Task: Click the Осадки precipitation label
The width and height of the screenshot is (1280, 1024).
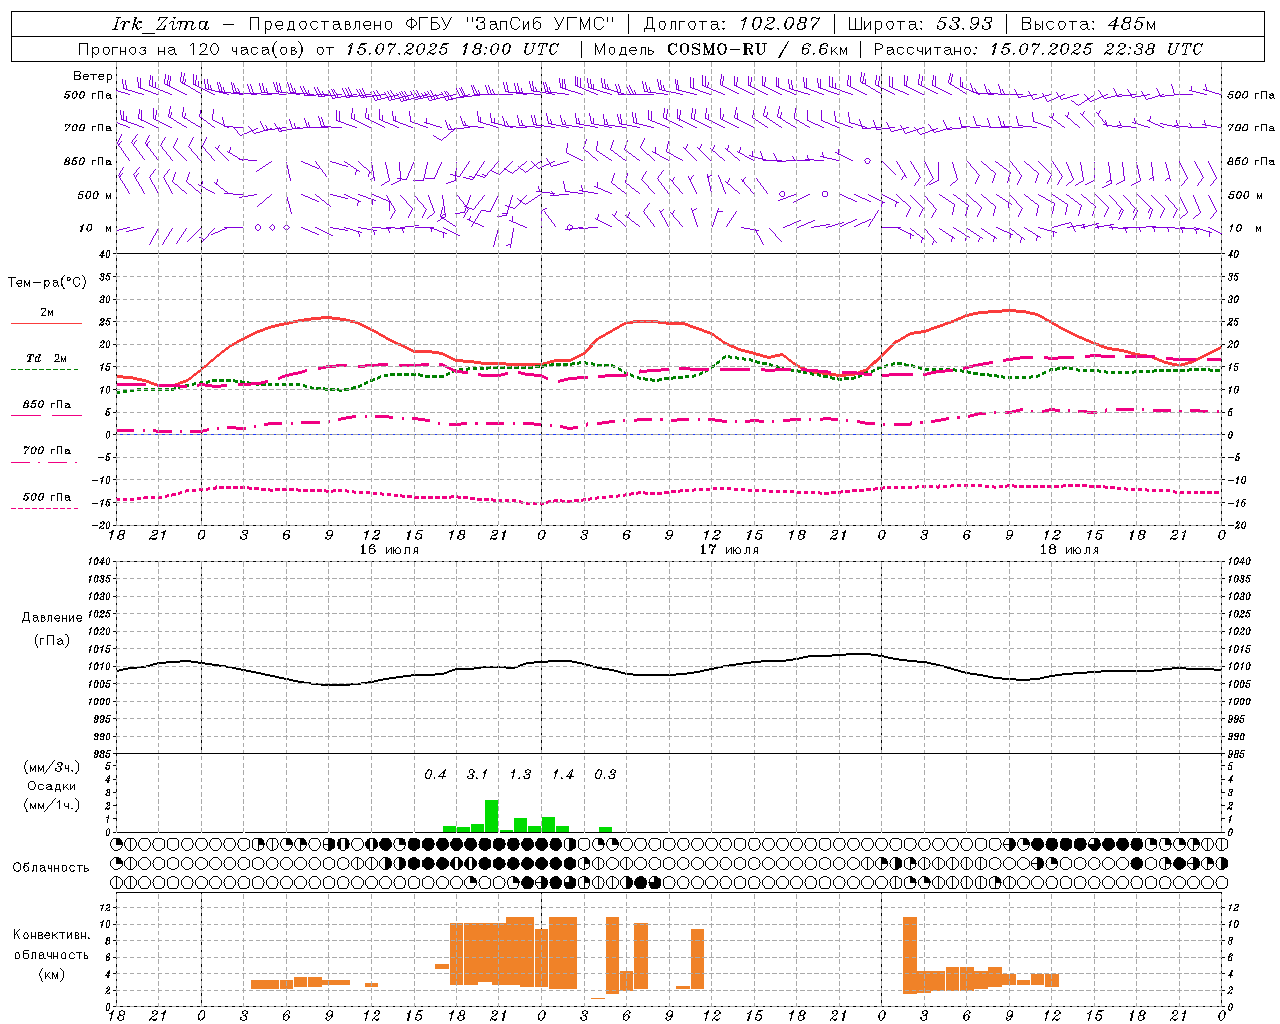Action: [x=52, y=786]
